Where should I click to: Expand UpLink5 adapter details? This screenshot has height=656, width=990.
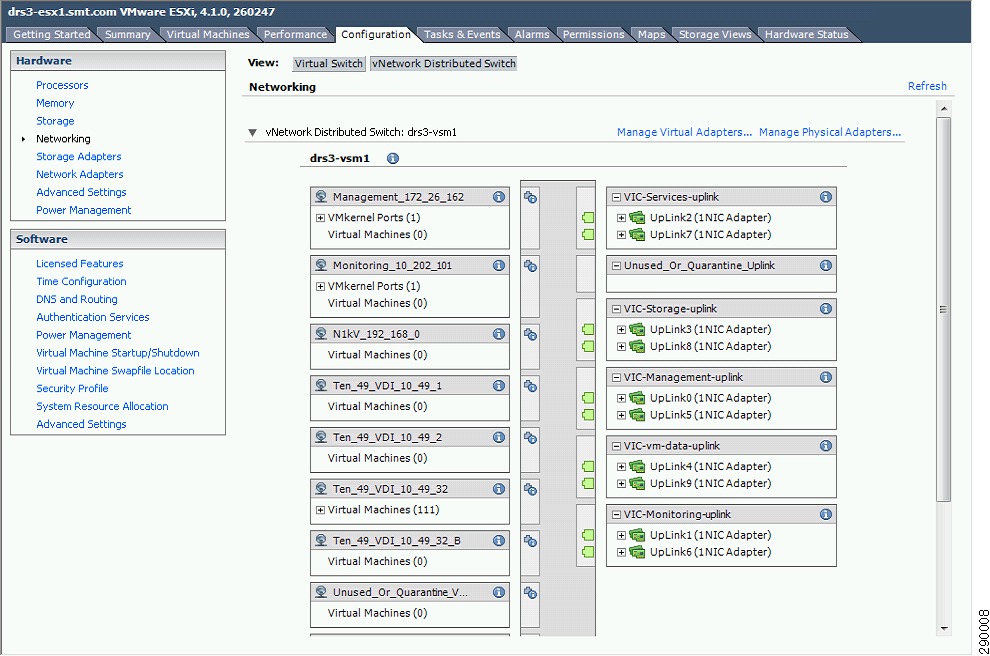(x=621, y=415)
